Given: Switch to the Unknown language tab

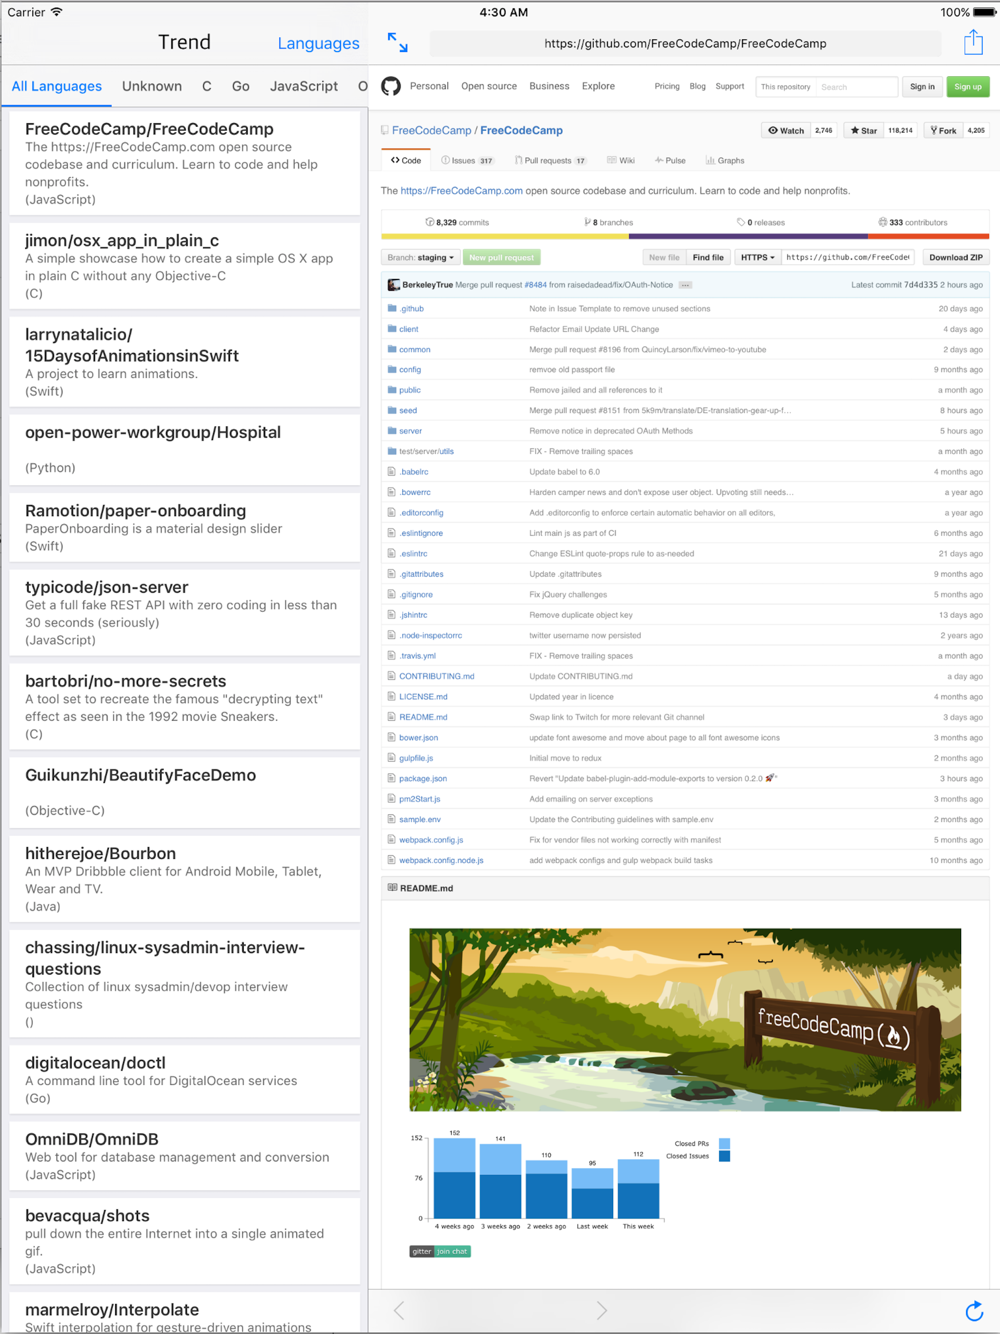Looking at the screenshot, I should [x=152, y=86].
